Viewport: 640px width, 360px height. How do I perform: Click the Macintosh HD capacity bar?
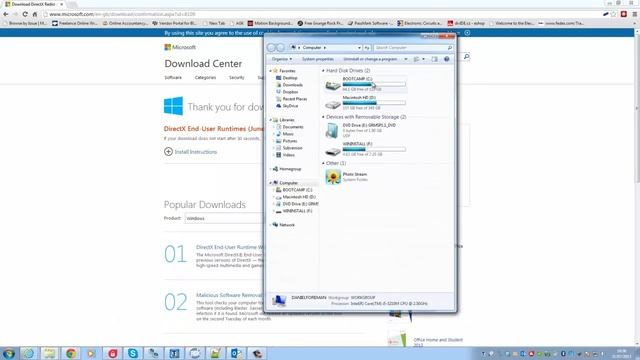pyautogui.click(x=374, y=103)
